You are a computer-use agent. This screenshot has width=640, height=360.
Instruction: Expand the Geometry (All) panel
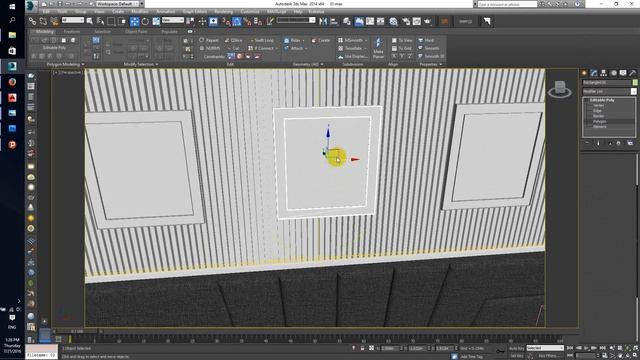[308, 64]
